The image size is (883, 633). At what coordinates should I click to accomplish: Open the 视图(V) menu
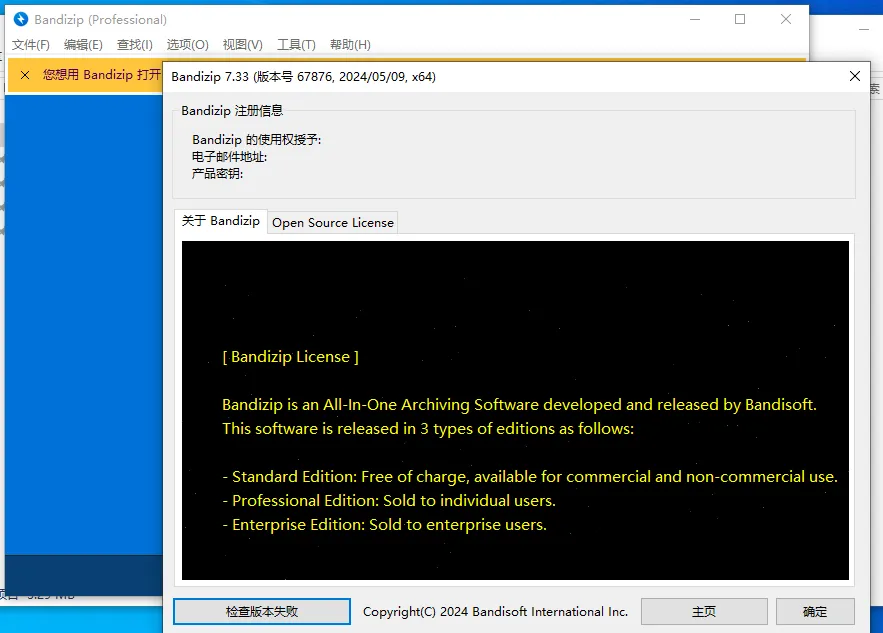[241, 44]
